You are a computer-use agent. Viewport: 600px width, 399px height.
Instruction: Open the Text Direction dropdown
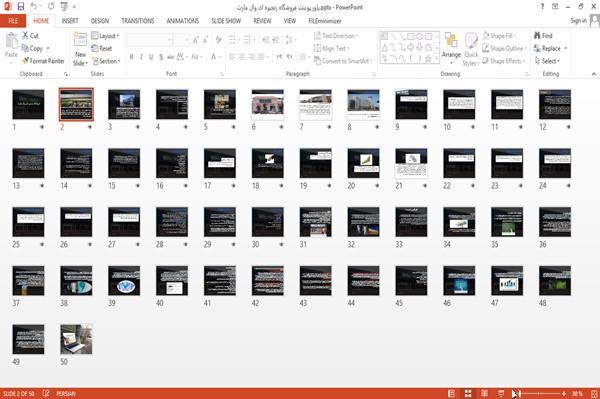pos(336,36)
